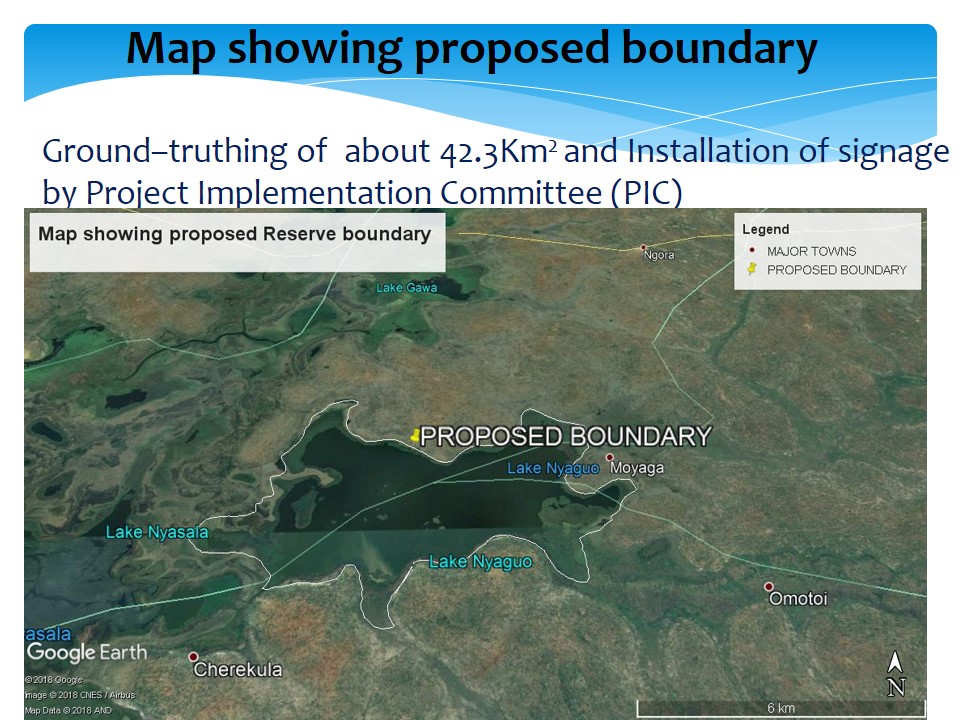The width and height of the screenshot is (960, 720).
Task: Click the slide title 'Map showing proposed boundary'
Action: (x=471, y=48)
